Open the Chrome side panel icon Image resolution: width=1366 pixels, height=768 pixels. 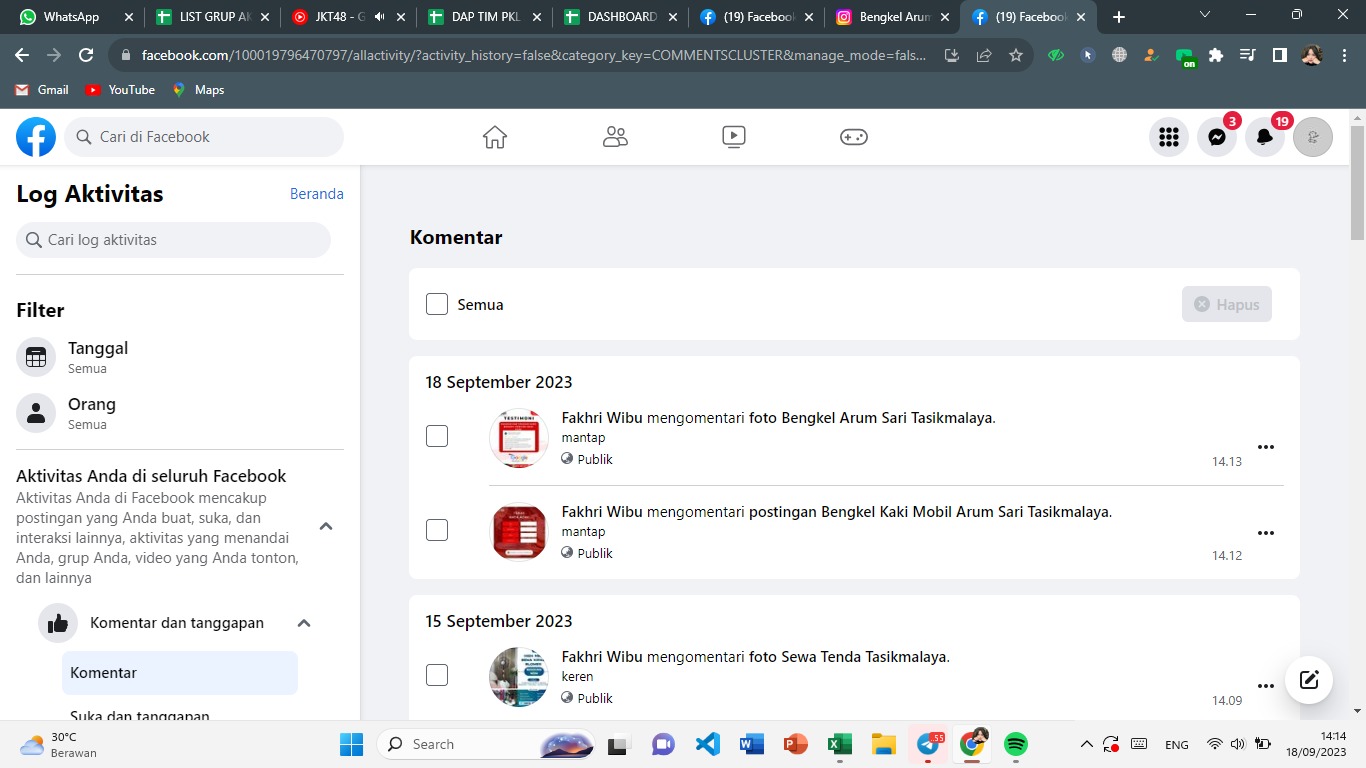pyautogui.click(x=1280, y=56)
